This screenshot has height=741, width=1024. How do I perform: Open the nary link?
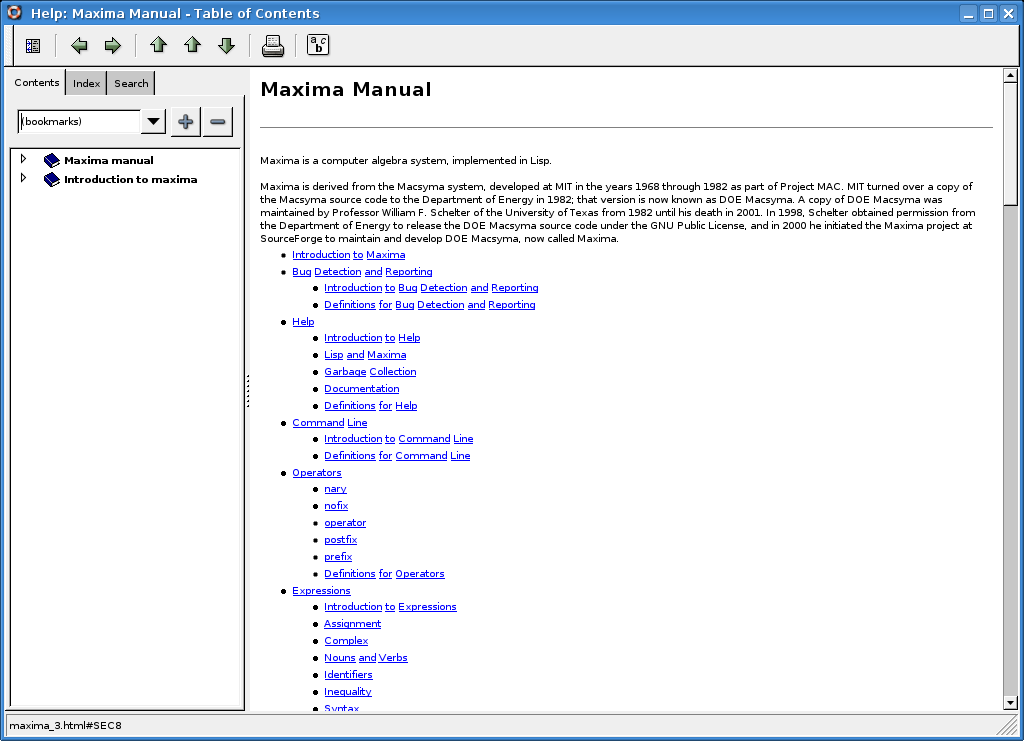[x=335, y=489]
